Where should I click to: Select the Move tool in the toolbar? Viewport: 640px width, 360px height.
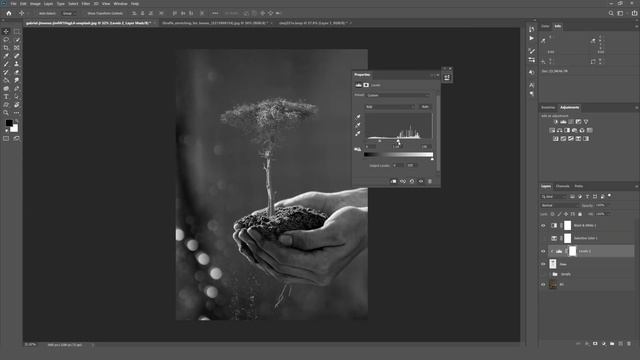point(6,31)
